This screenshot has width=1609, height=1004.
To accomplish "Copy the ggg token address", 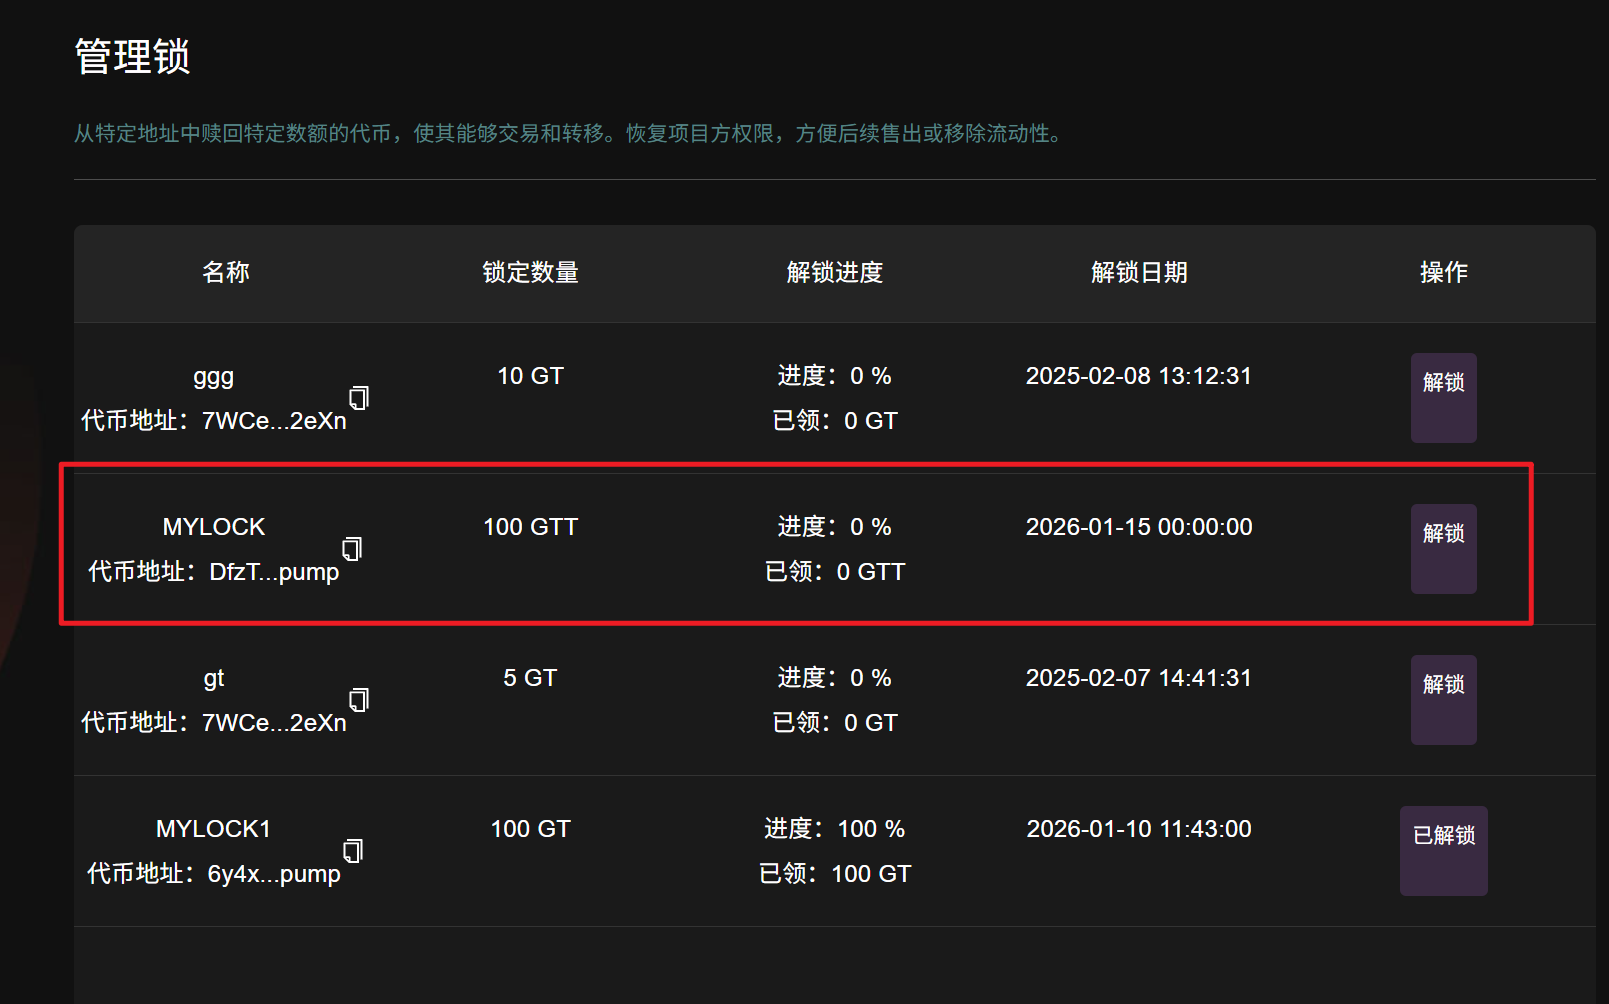I will 359,398.
